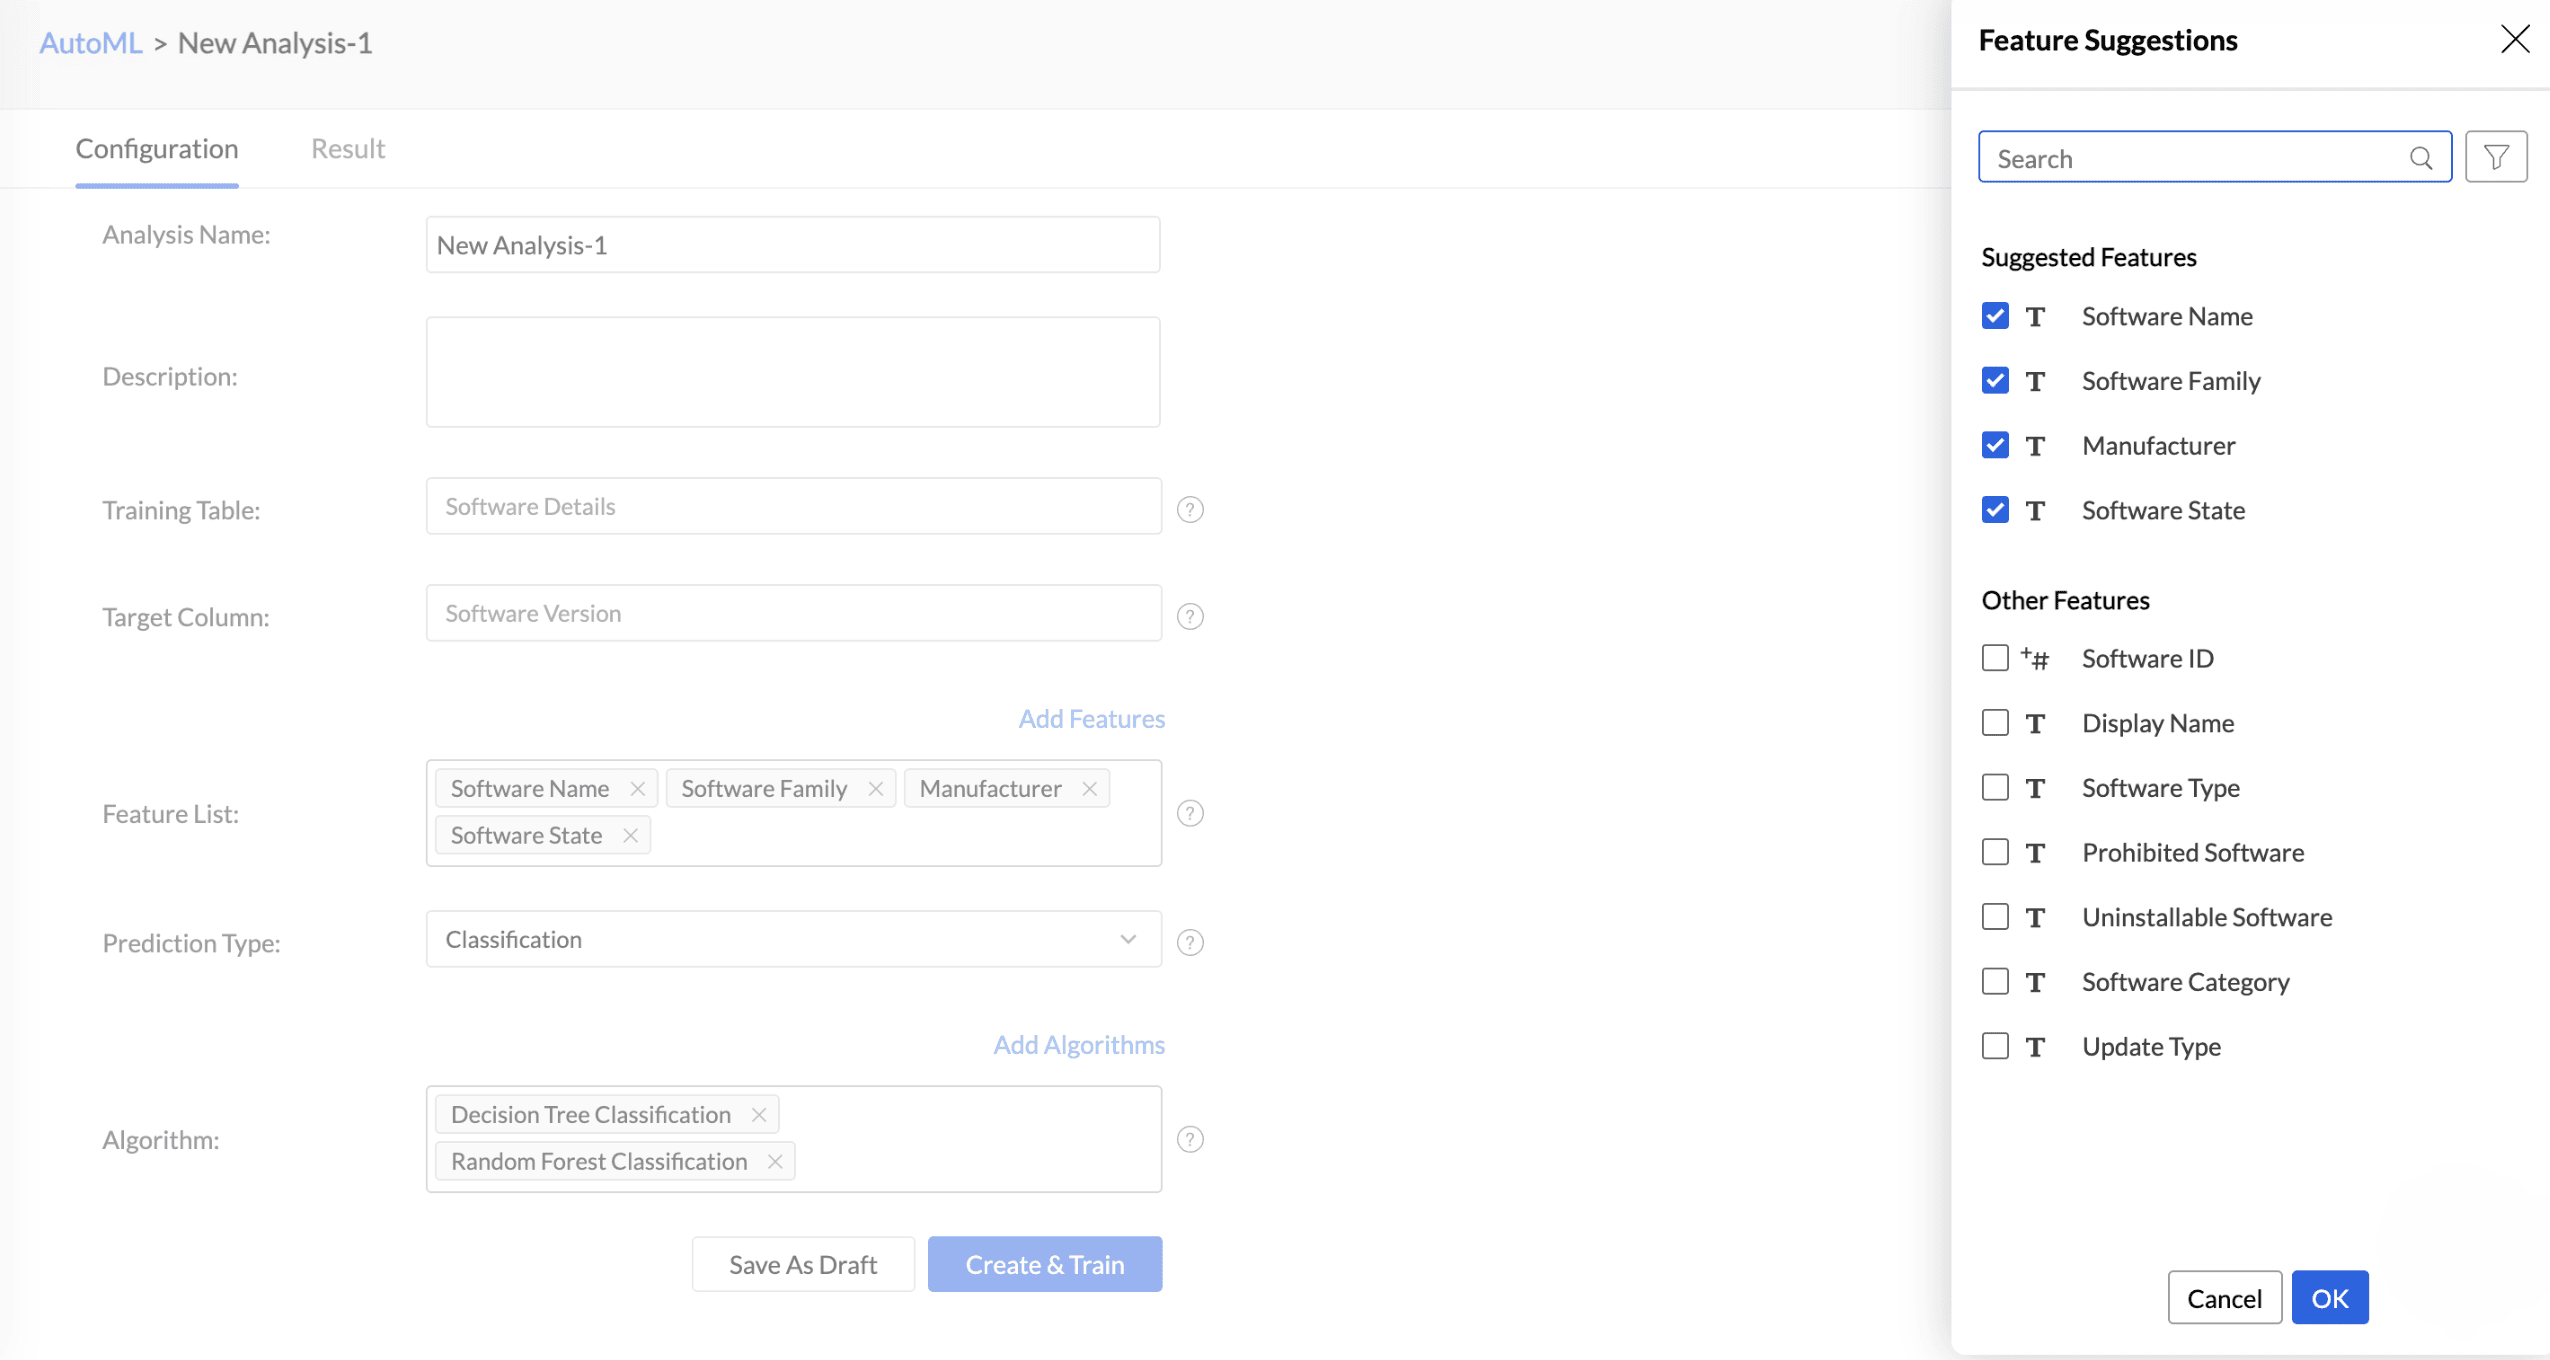Open the Prediction Type dropdown
Image resolution: width=2550 pixels, height=1360 pixels.
pyautogui.click(x=793, y=939)
